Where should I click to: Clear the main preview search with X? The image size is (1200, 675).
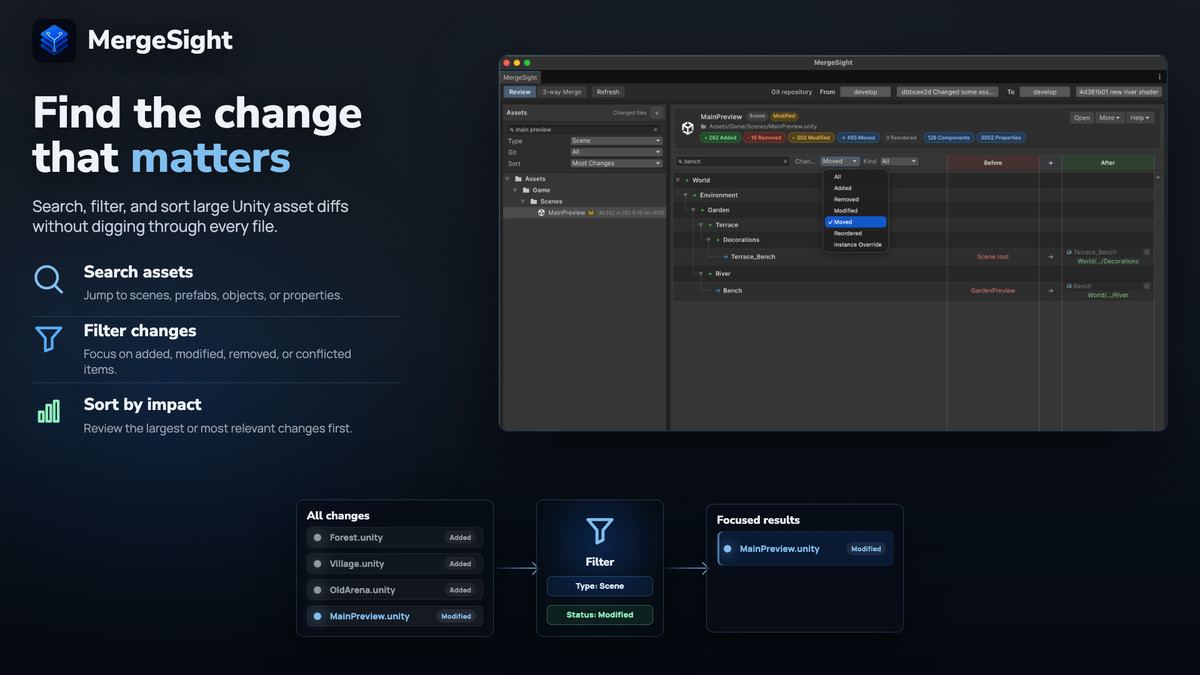tap(656, 130)
